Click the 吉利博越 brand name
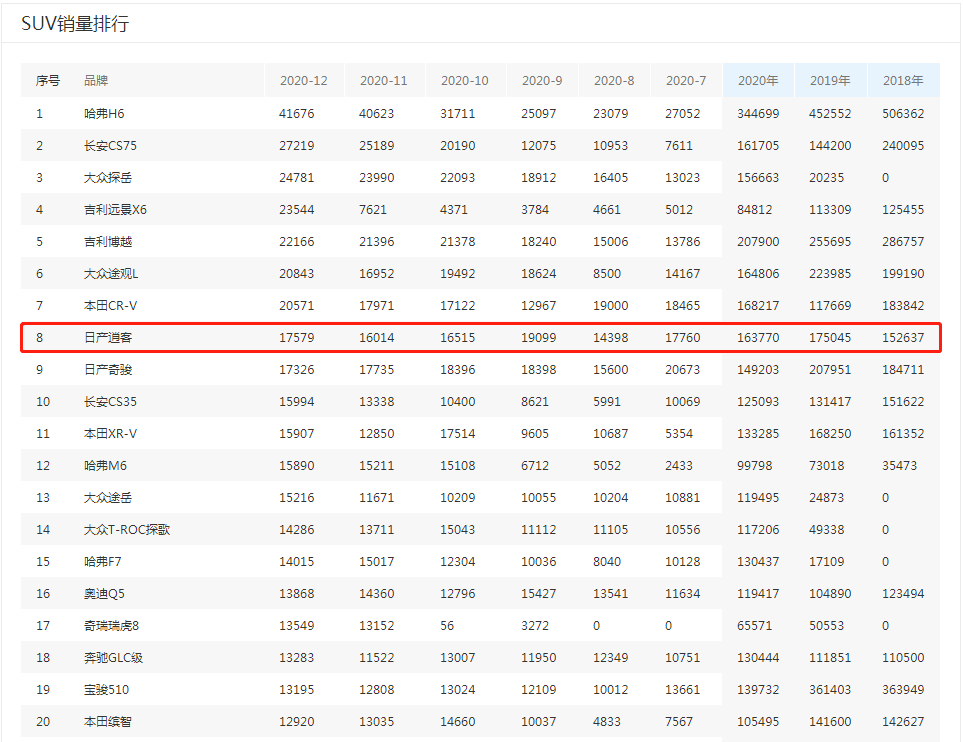The height and width of the screenshot is (742, 963). pos(108,242)
